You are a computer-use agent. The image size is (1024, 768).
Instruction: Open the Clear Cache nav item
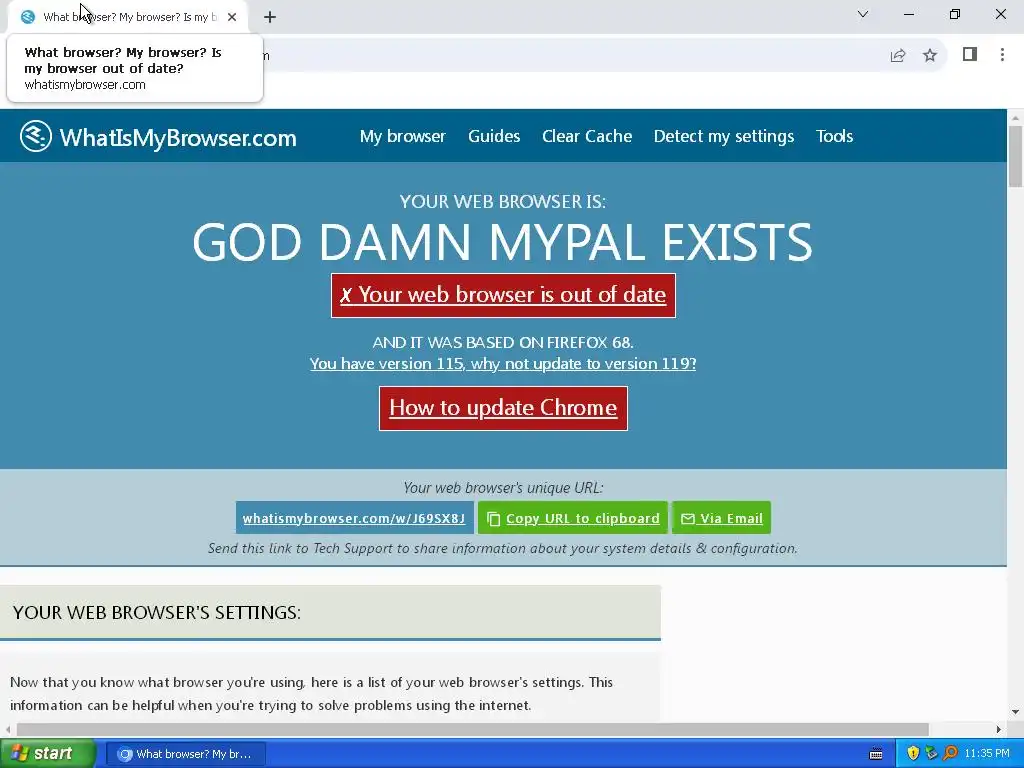pos(586,136)
